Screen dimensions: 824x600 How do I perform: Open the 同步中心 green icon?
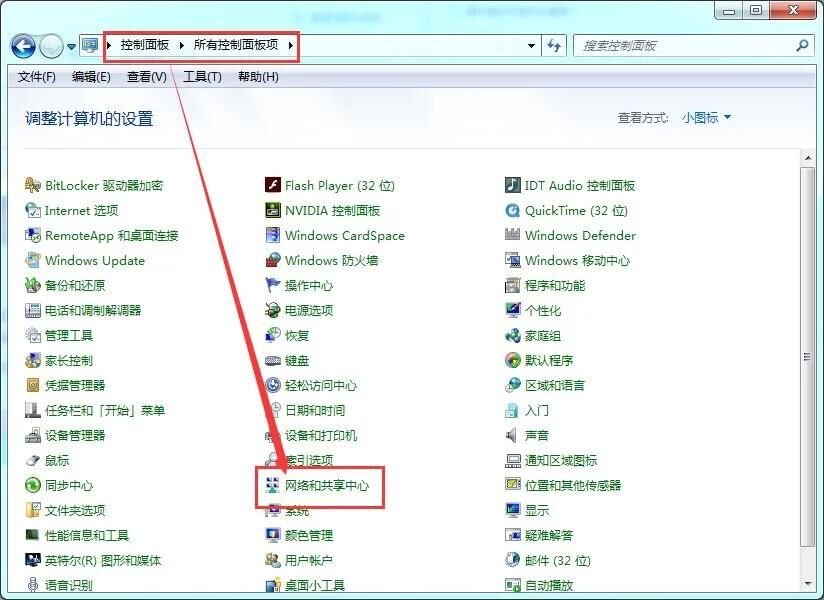(33, 485)
